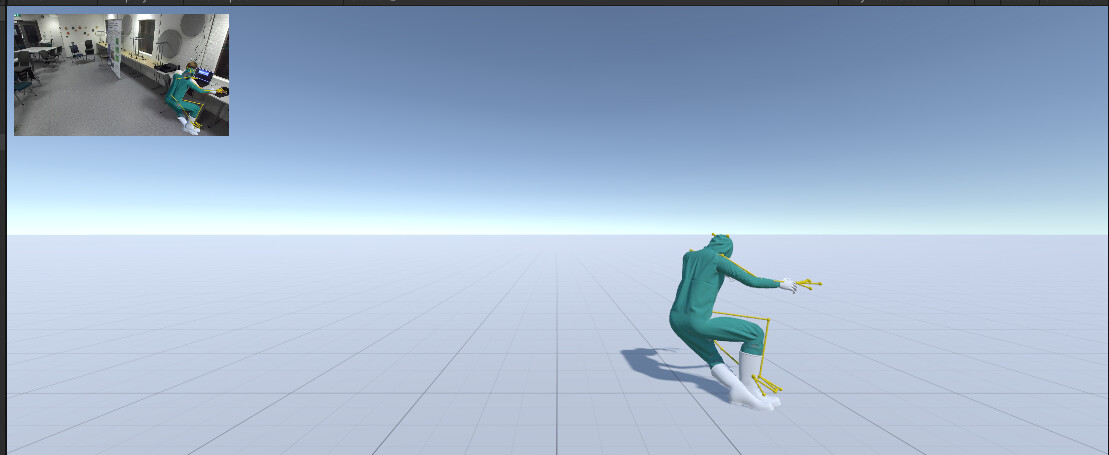Click the camera preview thumbnail of the room
This screenshot has height=455, width=1109.
pyautogui.click(x=121, y=74)
